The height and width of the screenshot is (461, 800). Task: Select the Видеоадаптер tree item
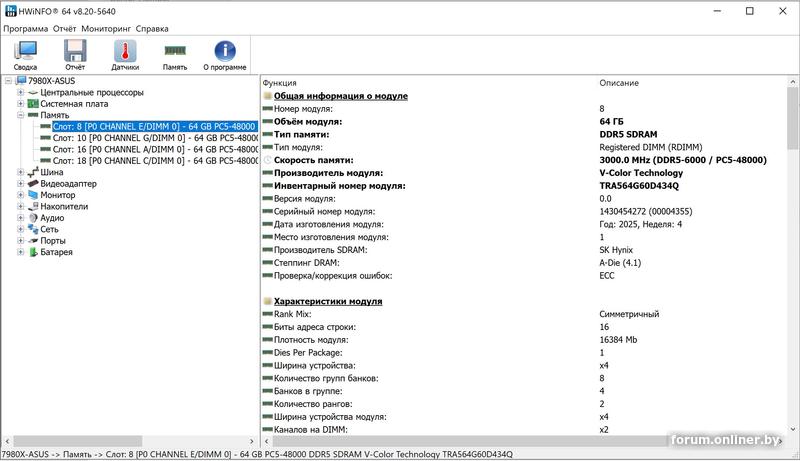click(68, 184)
